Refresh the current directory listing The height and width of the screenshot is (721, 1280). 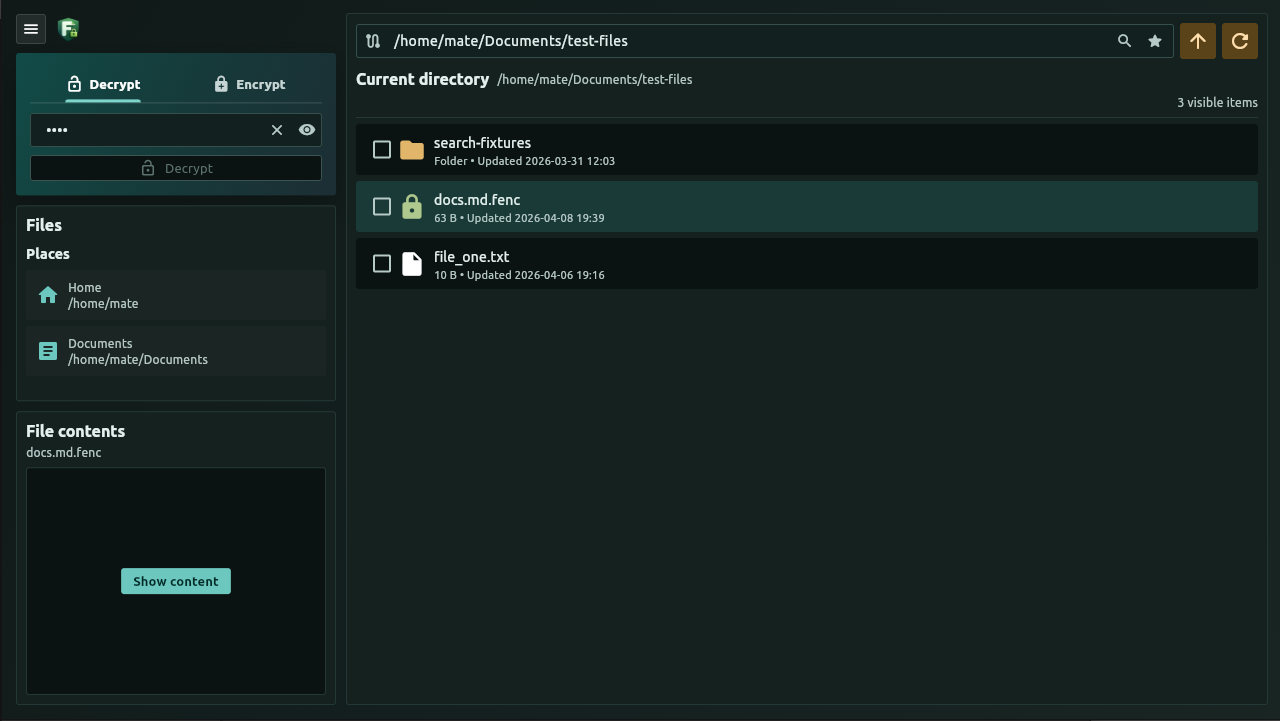(x=1240, y=41)
